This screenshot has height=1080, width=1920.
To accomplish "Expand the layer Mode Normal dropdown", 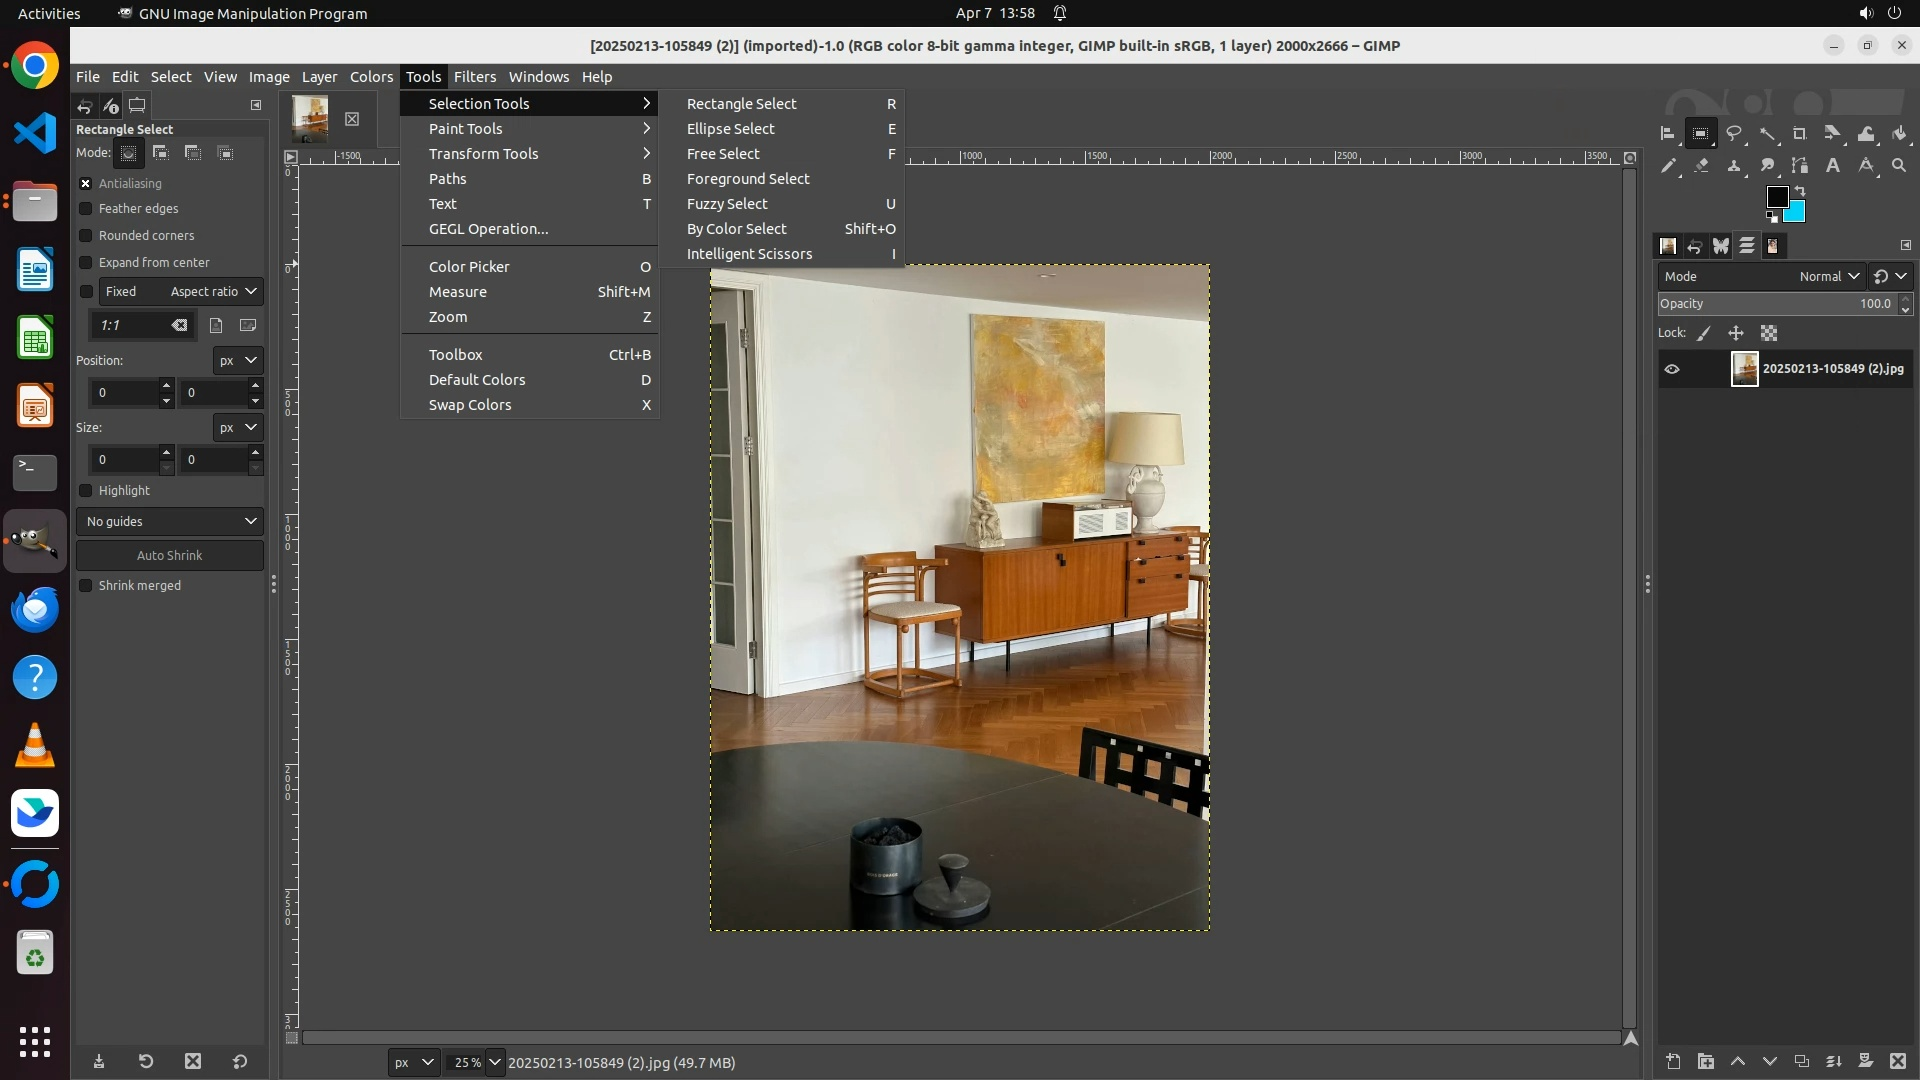I will coord(1829,277).
